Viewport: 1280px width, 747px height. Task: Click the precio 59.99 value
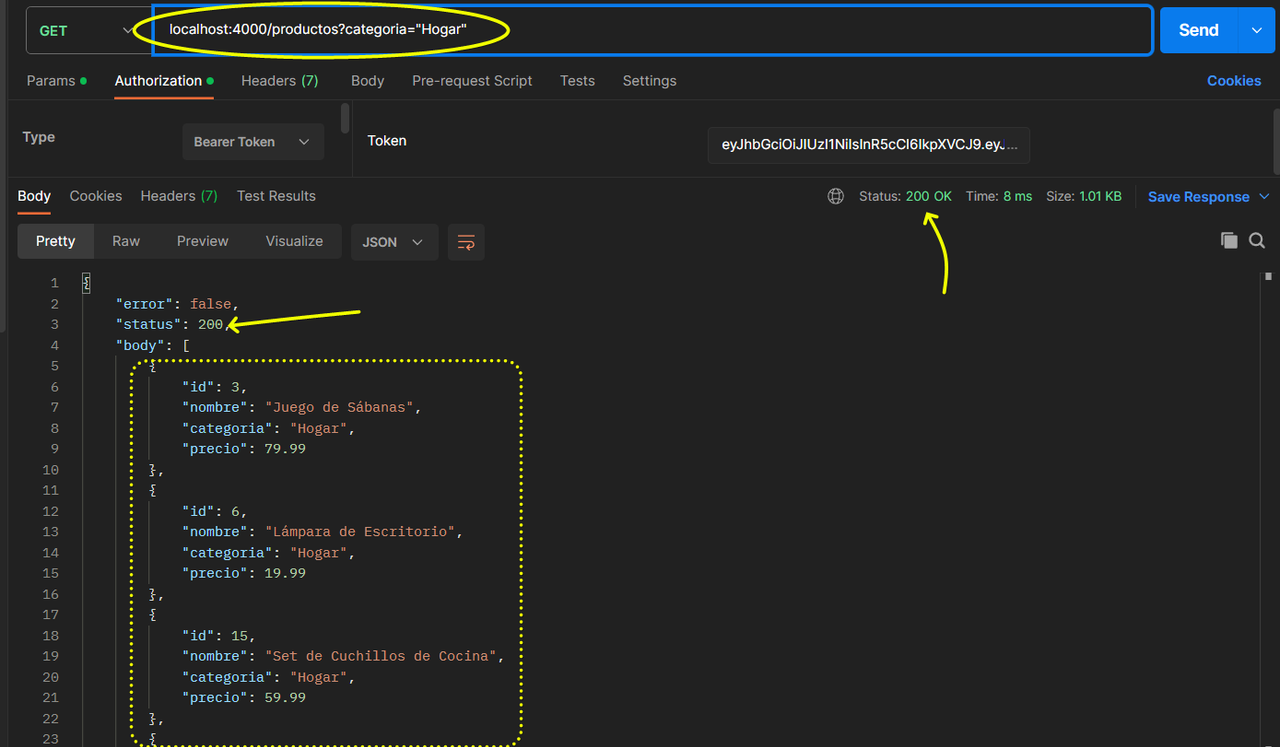tap(285, 697)
